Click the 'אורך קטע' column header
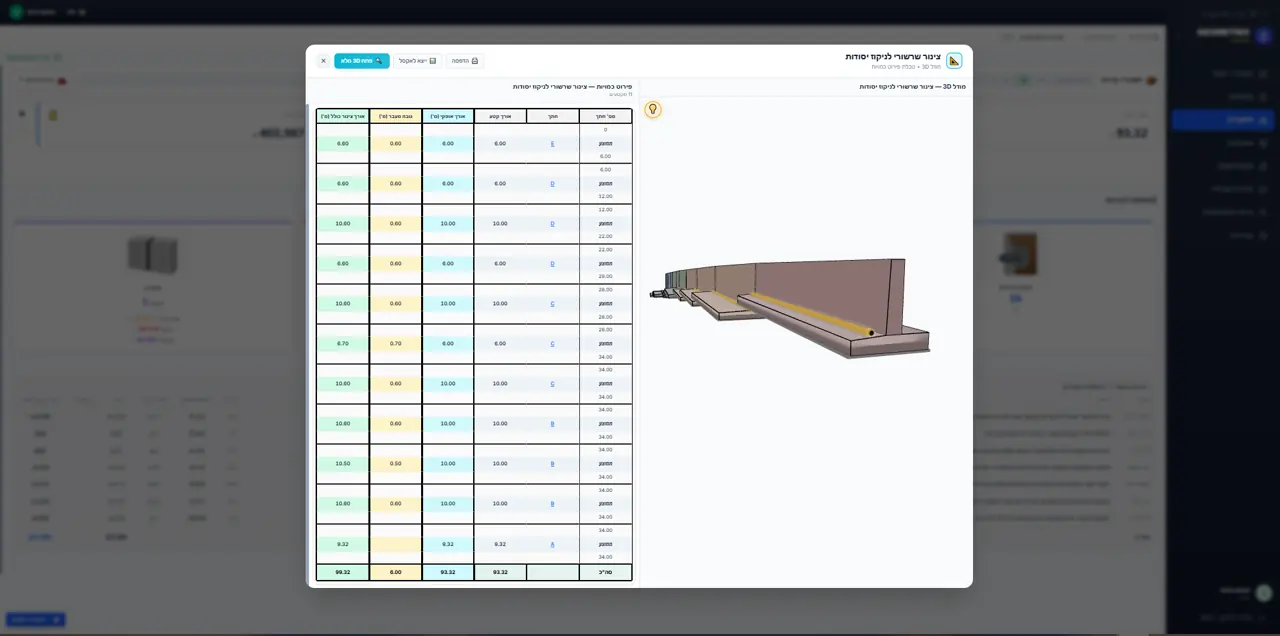The height and width of the screenshot is (636, 1280). click(500, 116)
